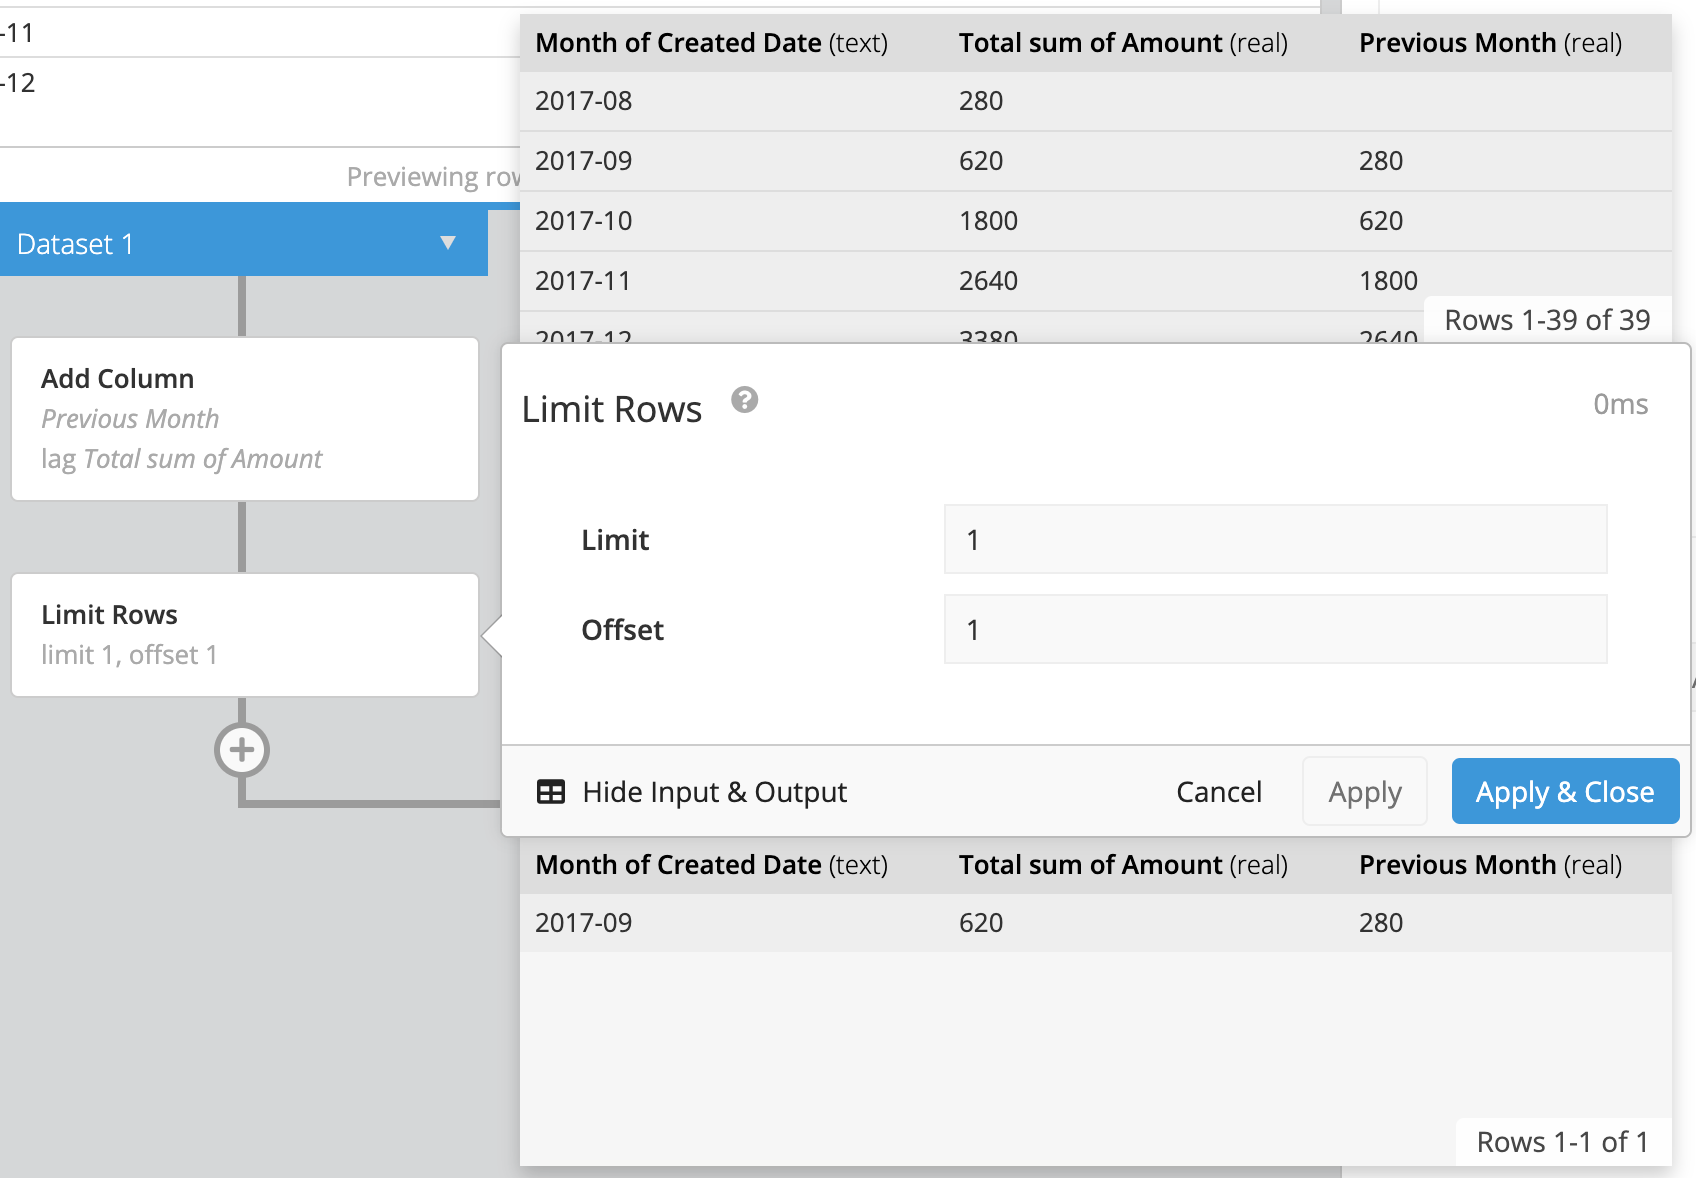Image resolution: width=1696 pixels, height=1178 pixels.
Task: Select input header Month of Created Date
Action: 711,43
